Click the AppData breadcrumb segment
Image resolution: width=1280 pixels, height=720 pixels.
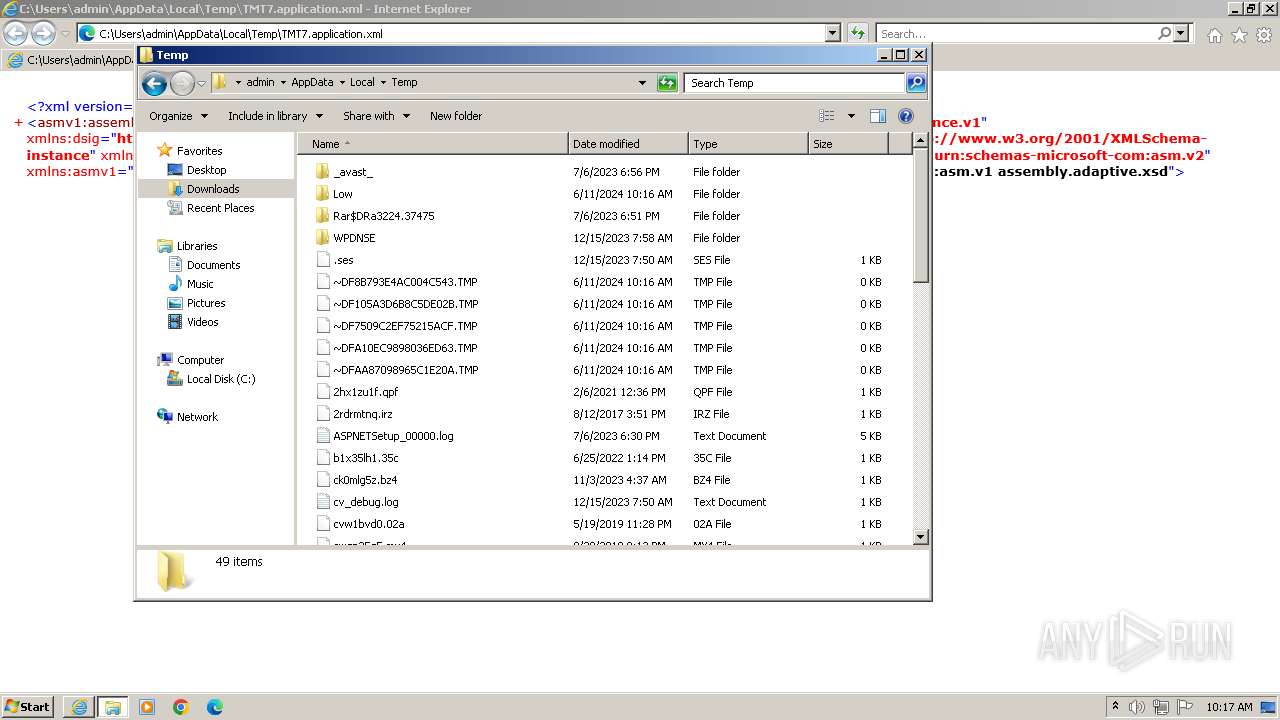[x=312, y=83]
